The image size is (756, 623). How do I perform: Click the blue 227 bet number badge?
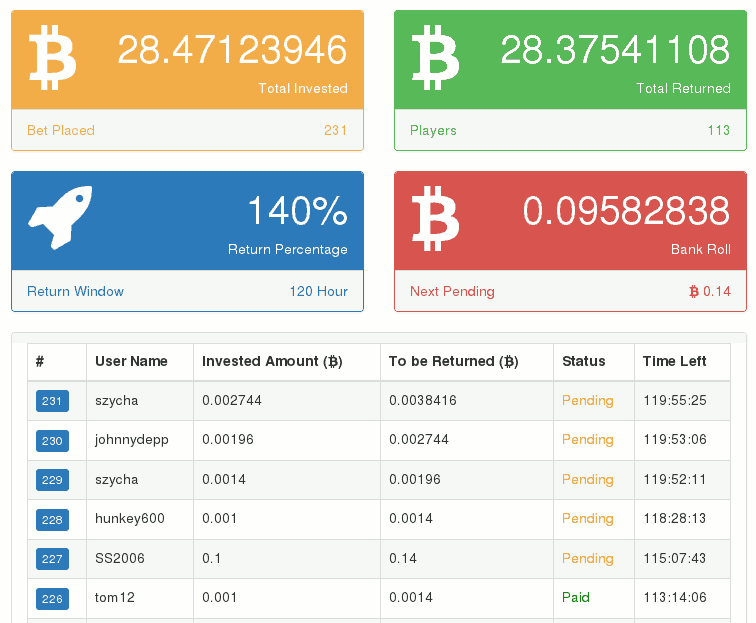click(x=52, y=559)
